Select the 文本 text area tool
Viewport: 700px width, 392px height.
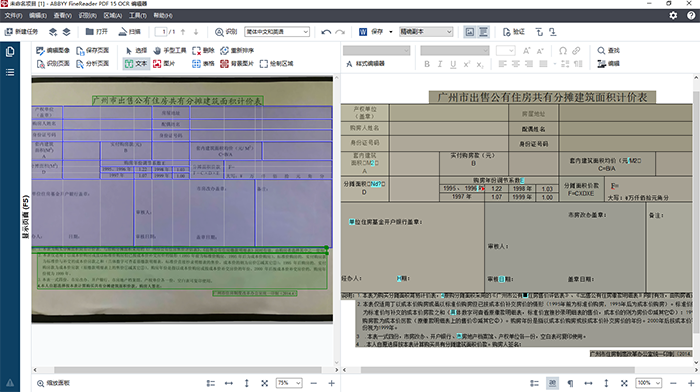pos(136,63)
